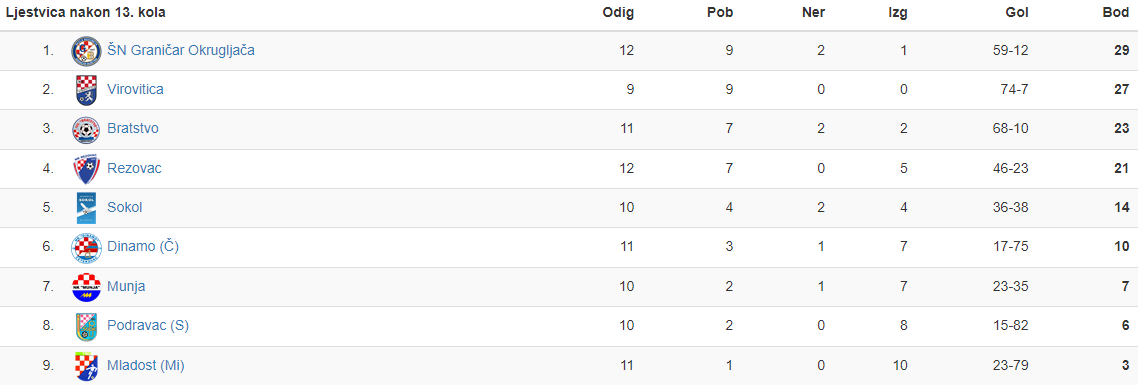Open the ŠN Graničar Okrugljača team link
Image resolution: width=1139 pixels, height=387 pixels.
(x=181, y=51)
